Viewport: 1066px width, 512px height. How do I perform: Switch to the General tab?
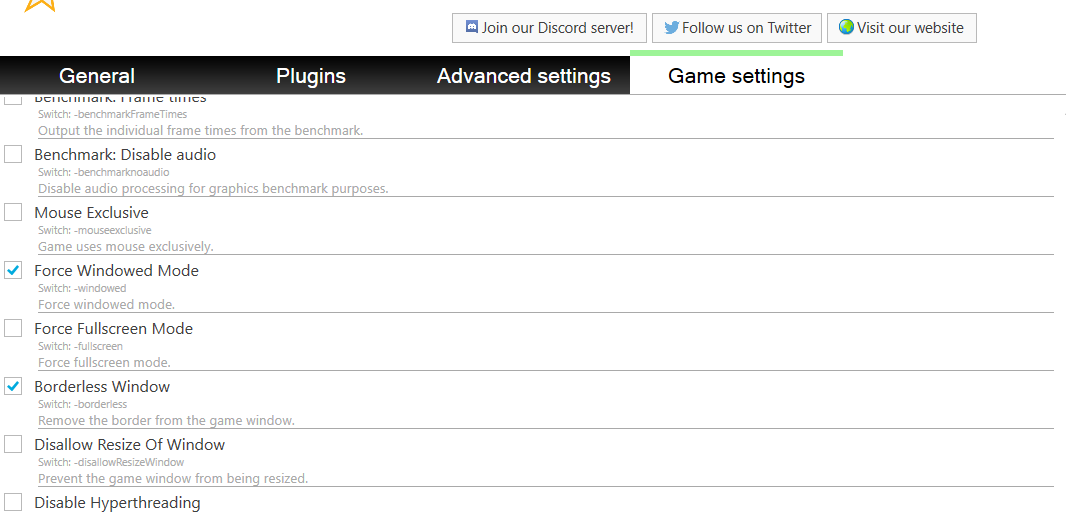pos(97,76)
